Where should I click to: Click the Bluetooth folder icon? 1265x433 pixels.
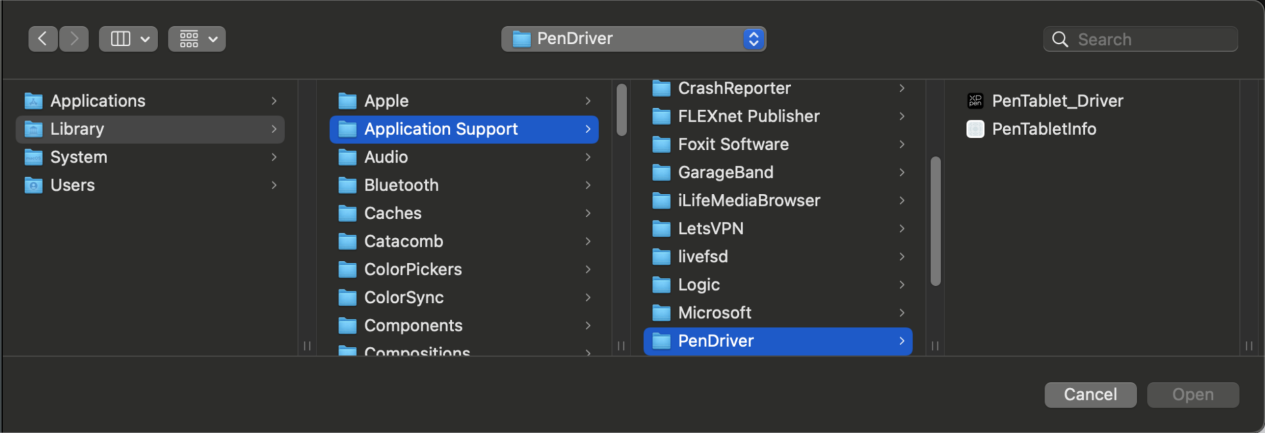[x=348, y=185]
